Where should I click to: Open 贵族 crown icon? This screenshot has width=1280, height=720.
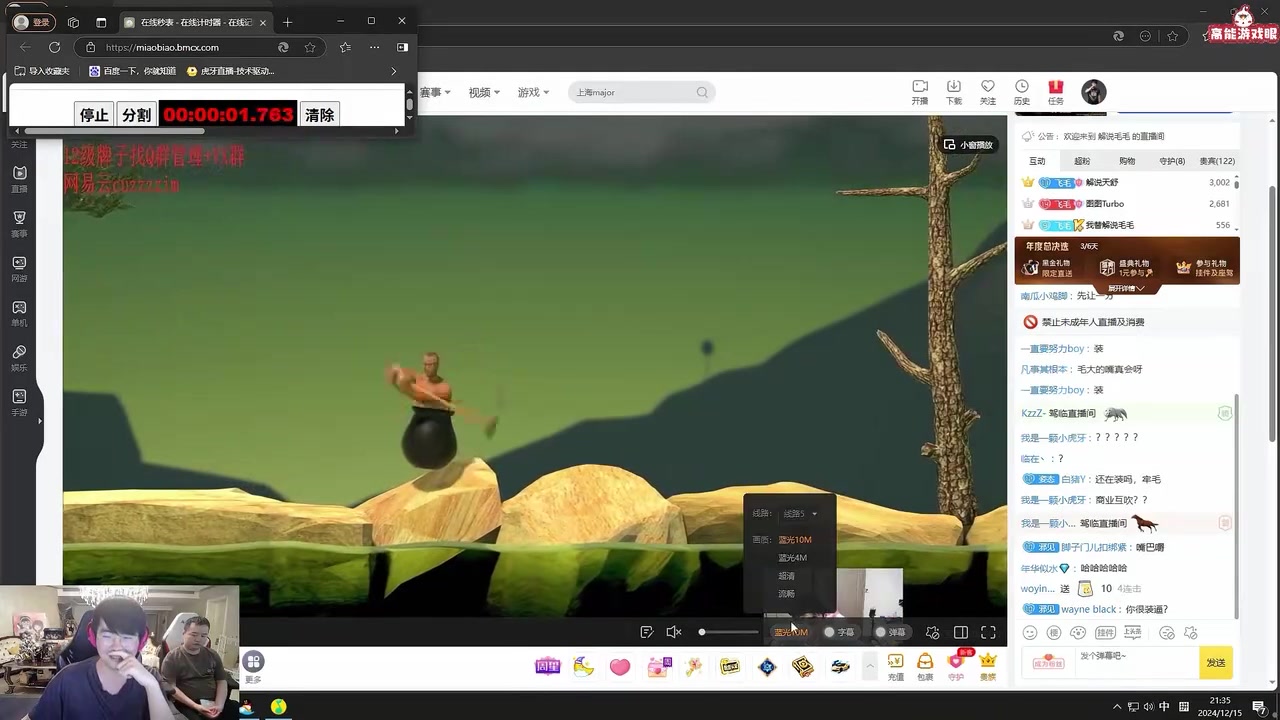[988, 668]
